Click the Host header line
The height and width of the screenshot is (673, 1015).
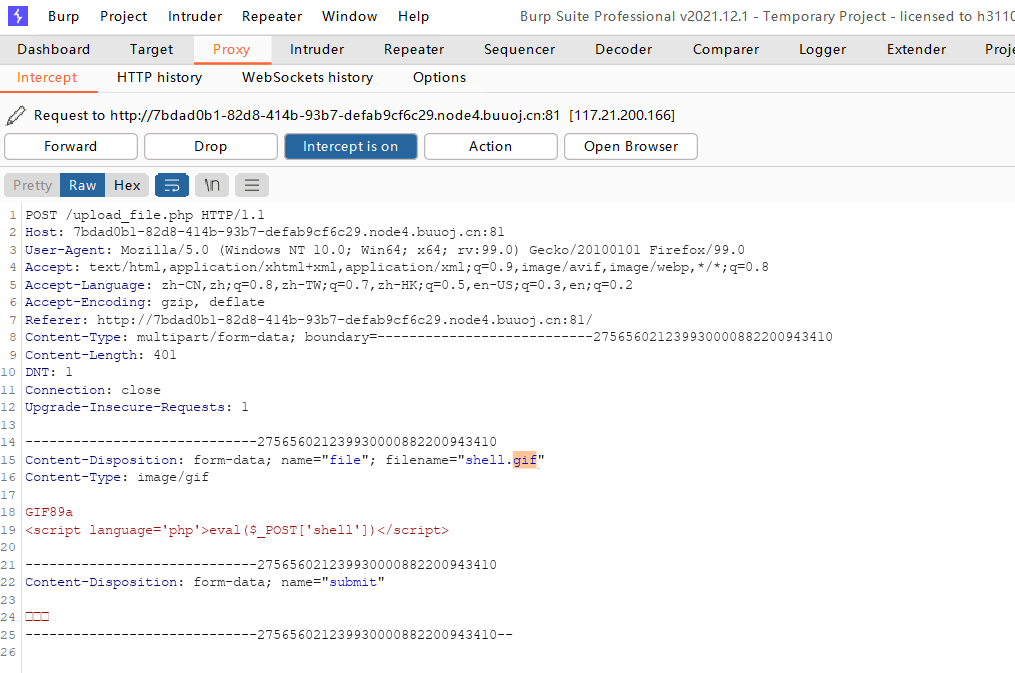[265, 232]
